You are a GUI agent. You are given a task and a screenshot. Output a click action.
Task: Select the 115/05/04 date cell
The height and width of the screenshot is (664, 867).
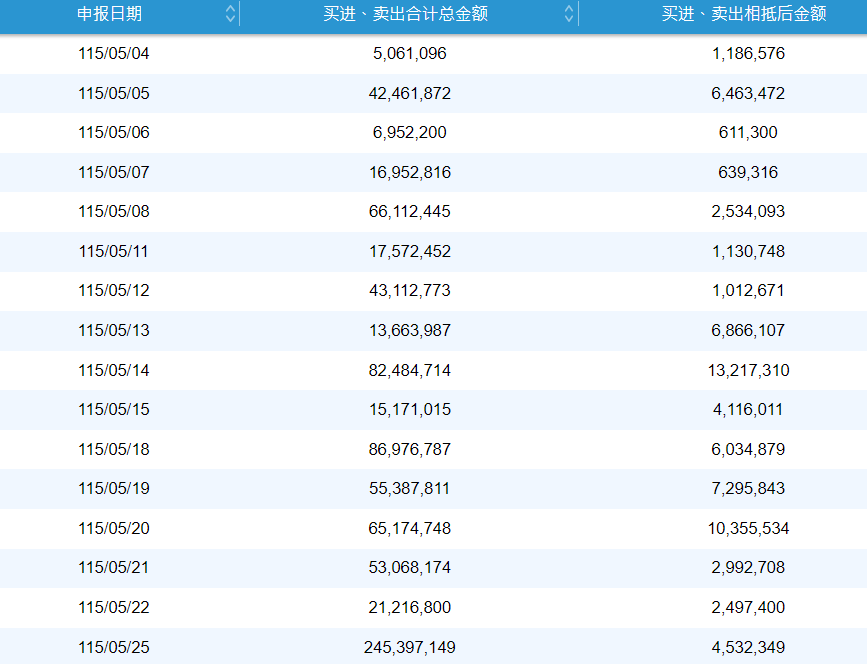(x=114, y=54)
